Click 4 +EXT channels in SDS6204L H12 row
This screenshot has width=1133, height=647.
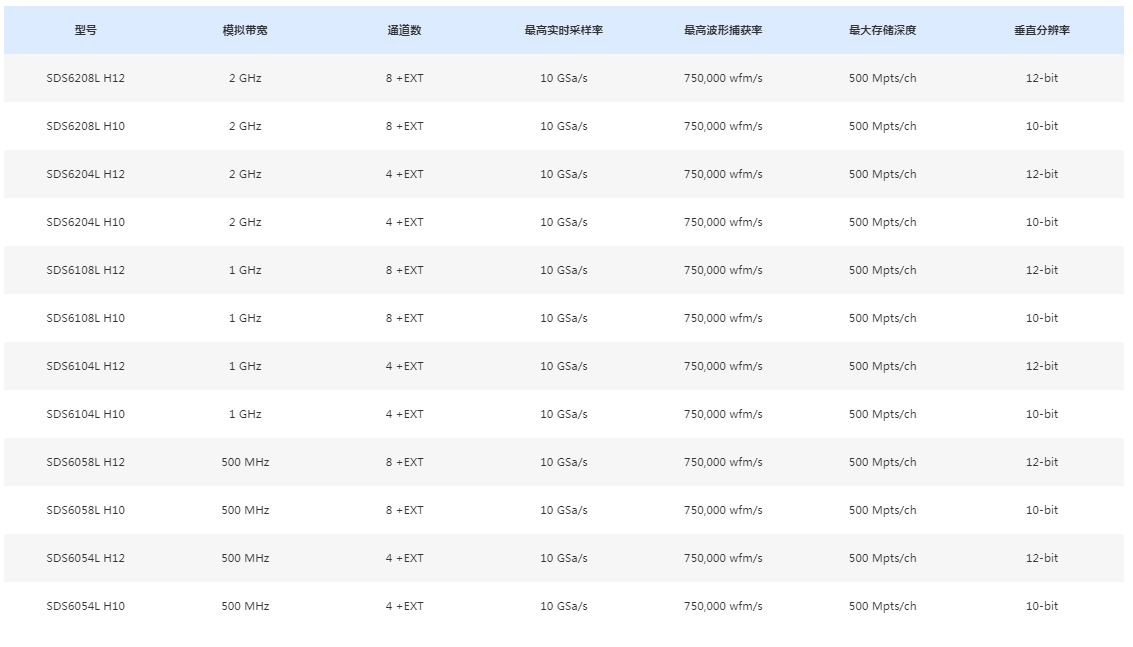(405, 174)
